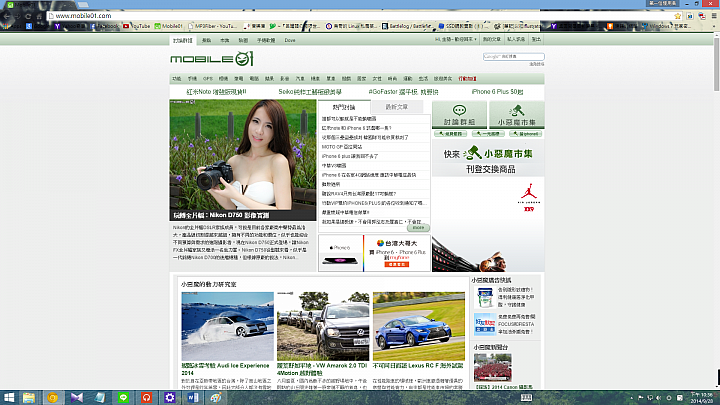Click the 快來小惡魔市集 promo banner
This screenshot has width=720, height=405.
point(488,158)
